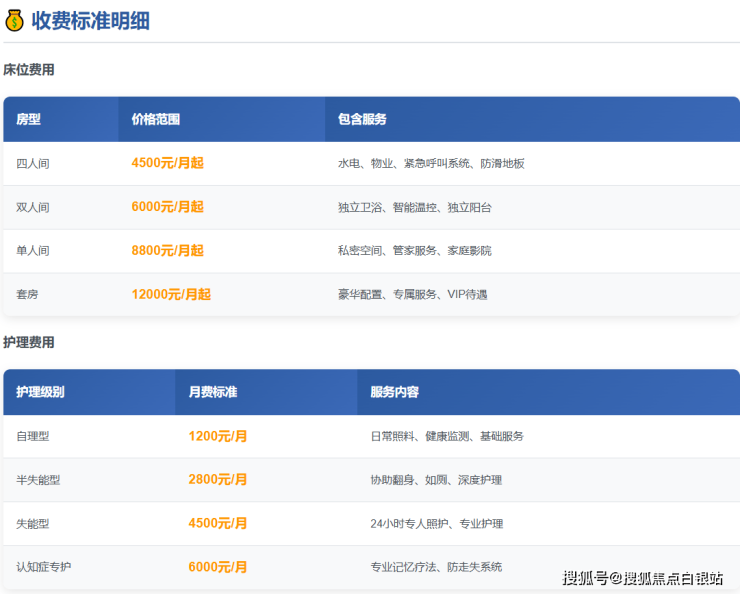Select the 失能型 care level row
The image size is (740, 594).
[33, 523]
